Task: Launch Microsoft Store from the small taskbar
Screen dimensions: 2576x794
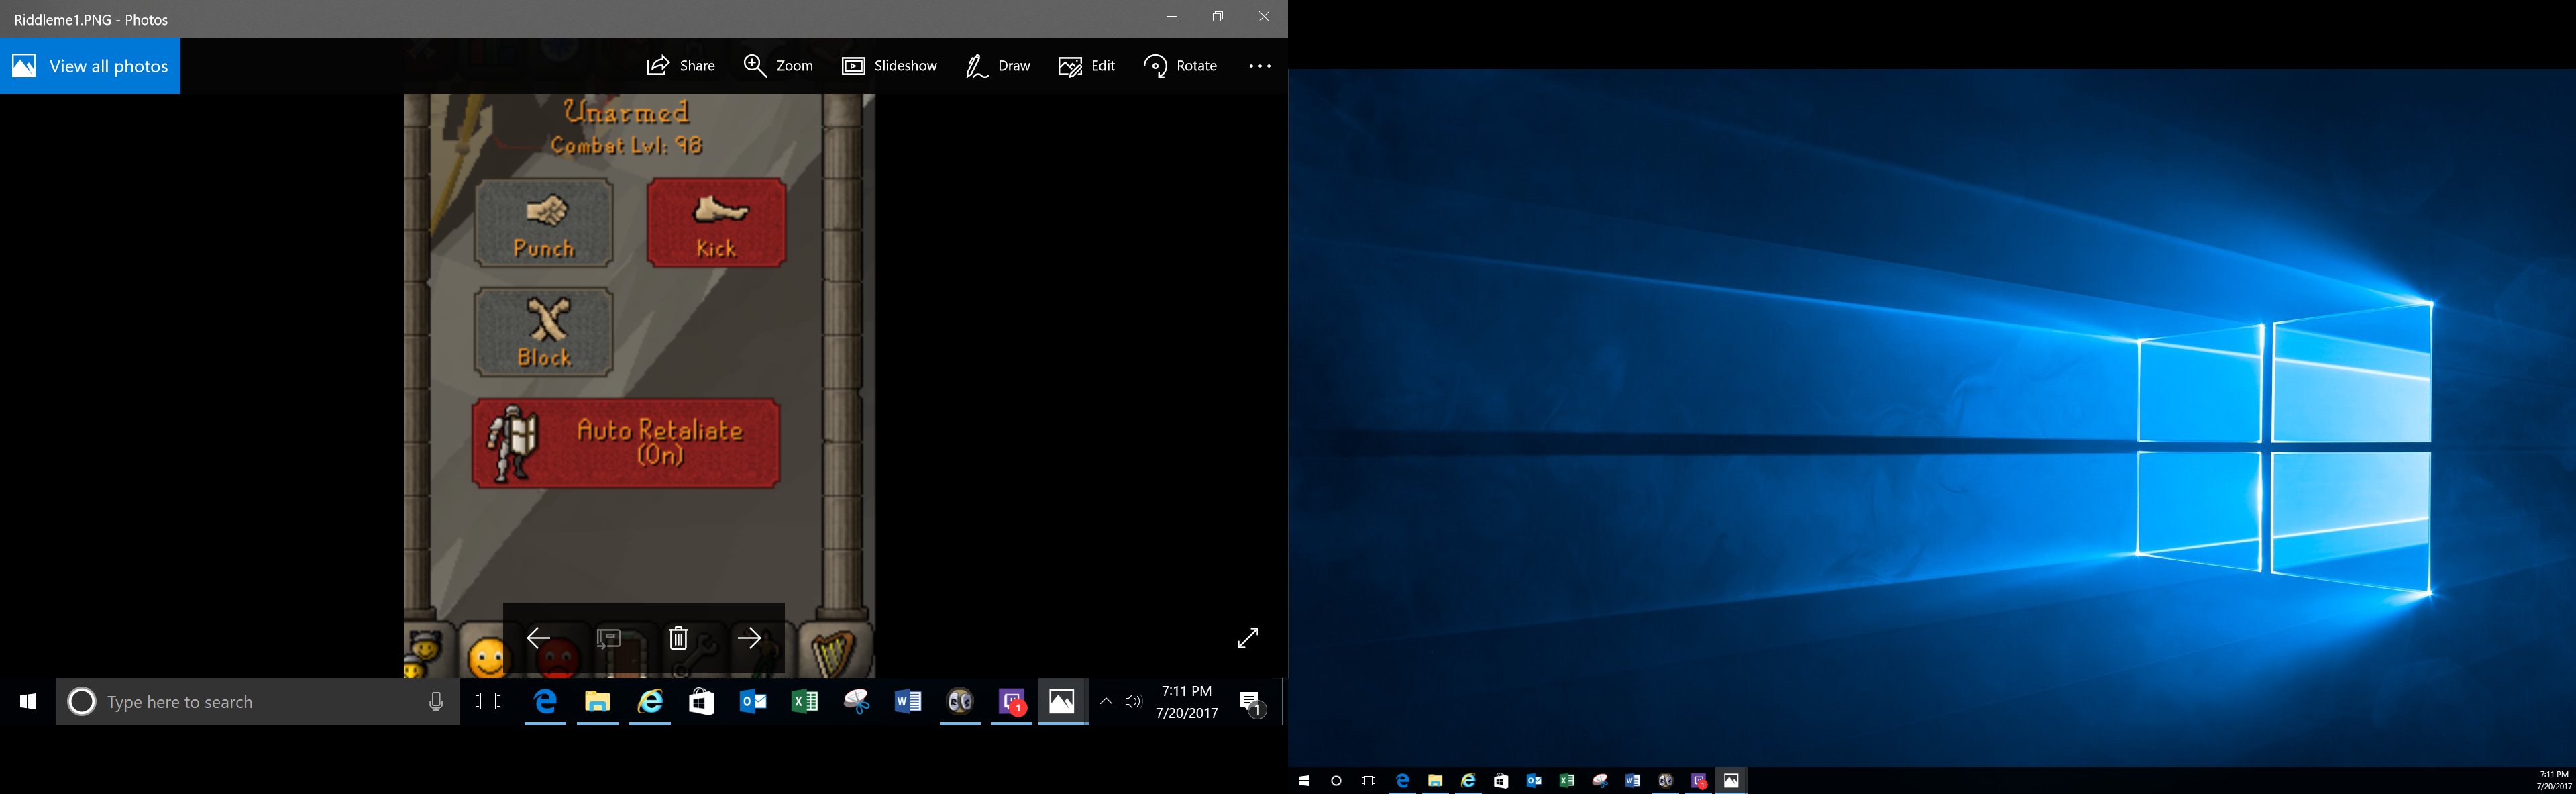Action: coord(1501,781)
